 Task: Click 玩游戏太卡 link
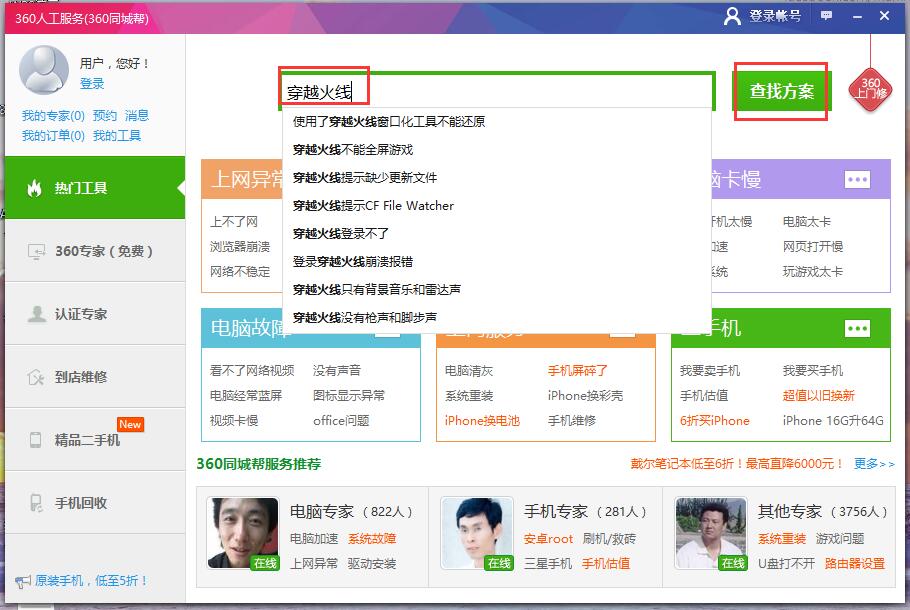812,272
